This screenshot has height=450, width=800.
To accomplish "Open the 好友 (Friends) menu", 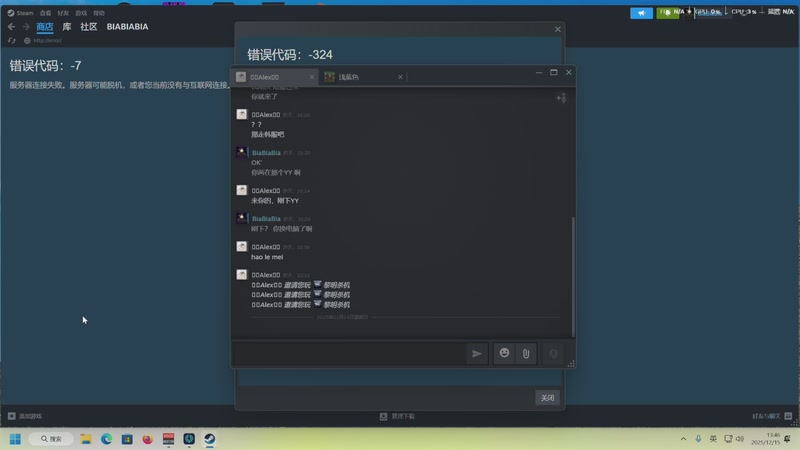I will (x=63, y=13).
